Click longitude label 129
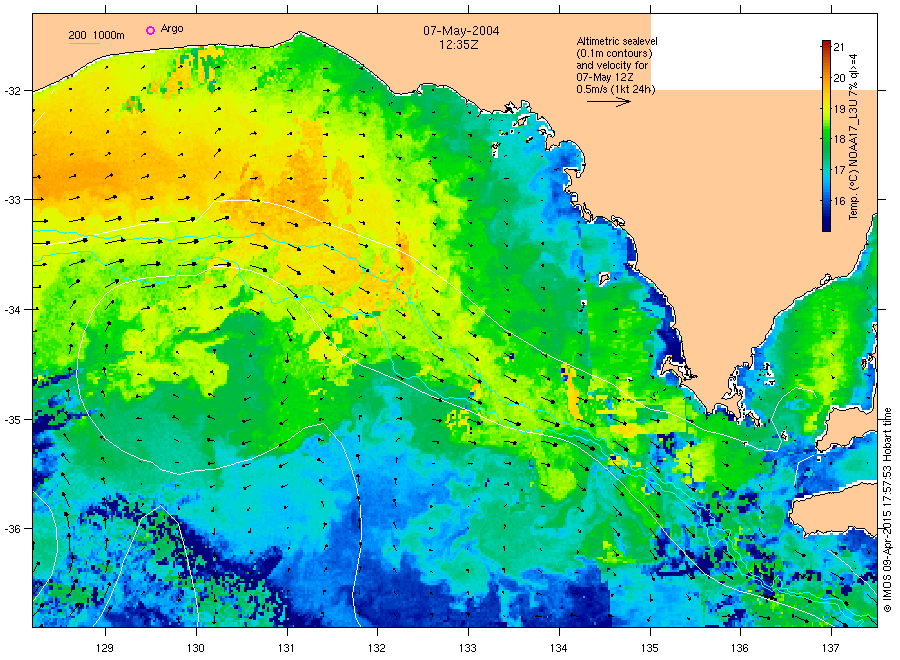The height and width of the screenshot is (660, 900). pyautogui.click(x=105, y=649)
